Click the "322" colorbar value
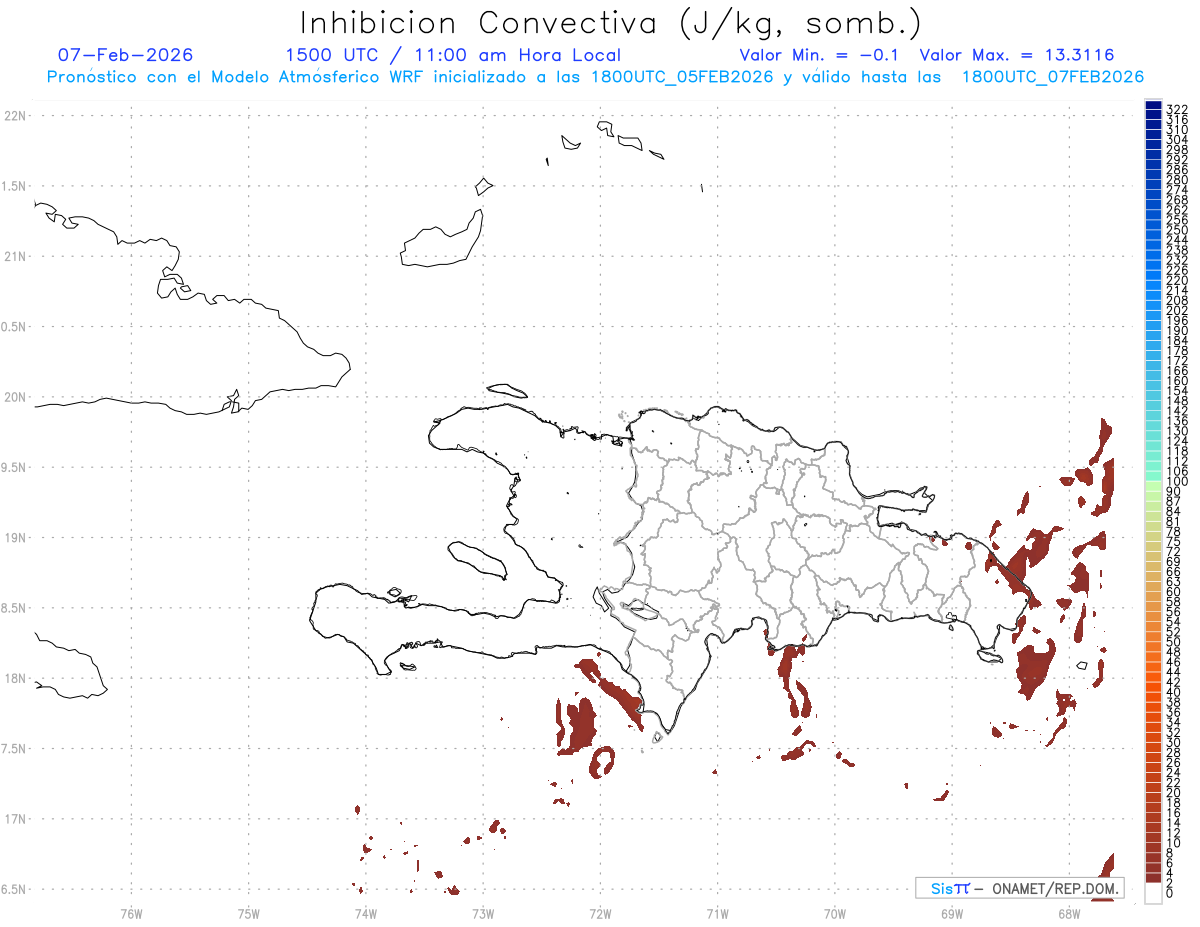 pos(1177,108)
